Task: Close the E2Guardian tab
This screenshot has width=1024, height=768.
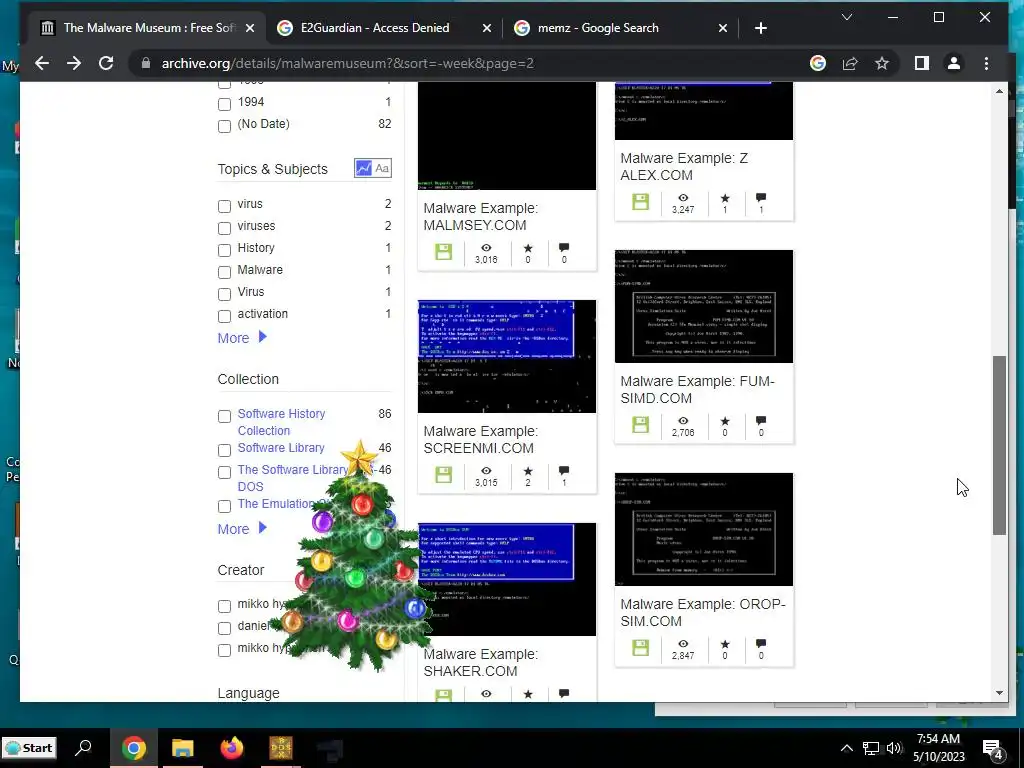Action: click(487, 28)
